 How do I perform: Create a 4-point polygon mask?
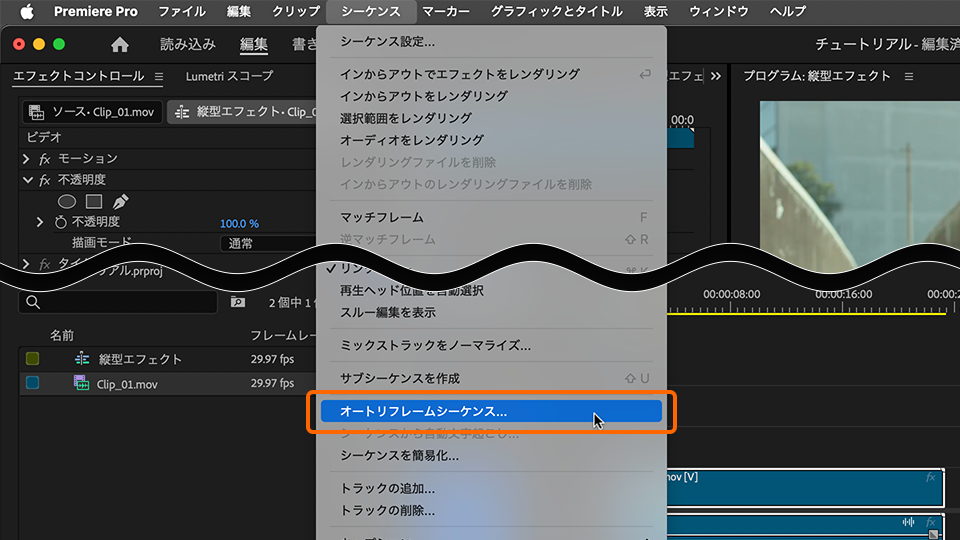click(94, 201)
